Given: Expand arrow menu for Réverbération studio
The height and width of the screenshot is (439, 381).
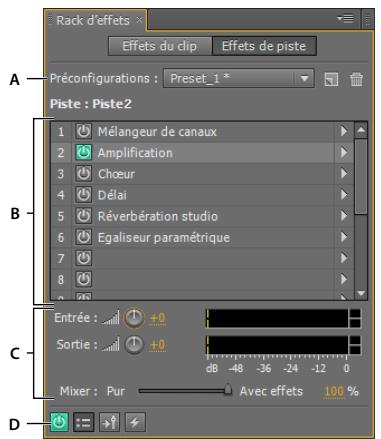Looking at the screenshot, I should [344, 216].
